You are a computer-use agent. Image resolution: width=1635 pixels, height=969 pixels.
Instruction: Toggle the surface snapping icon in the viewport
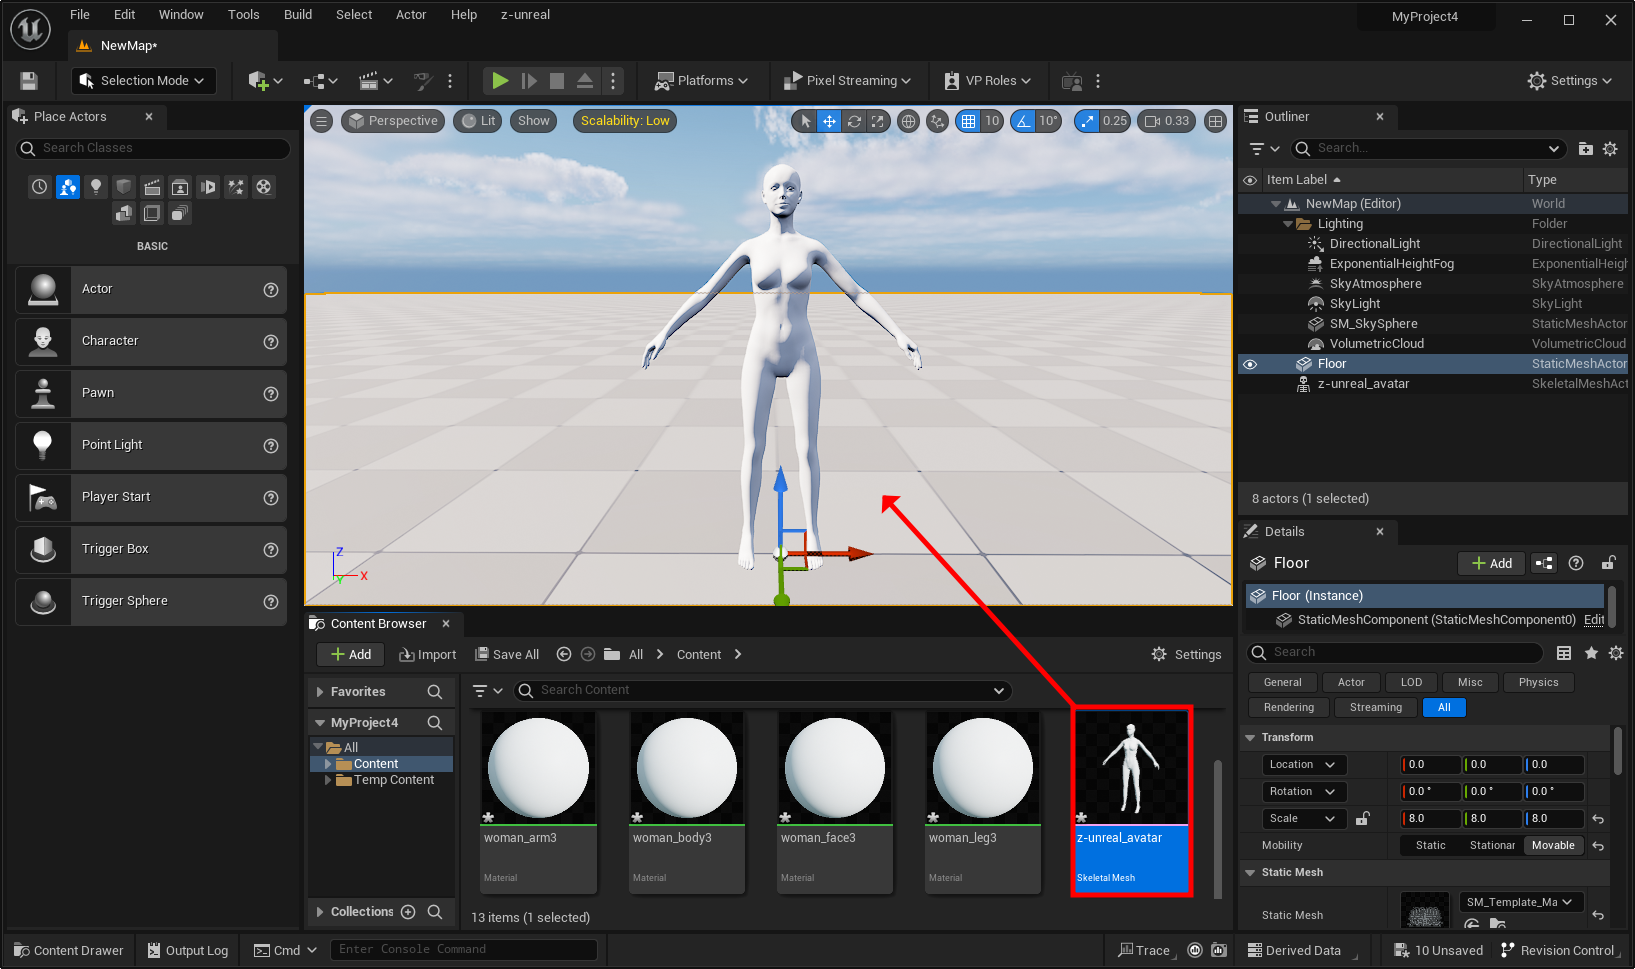click(937, 121)
